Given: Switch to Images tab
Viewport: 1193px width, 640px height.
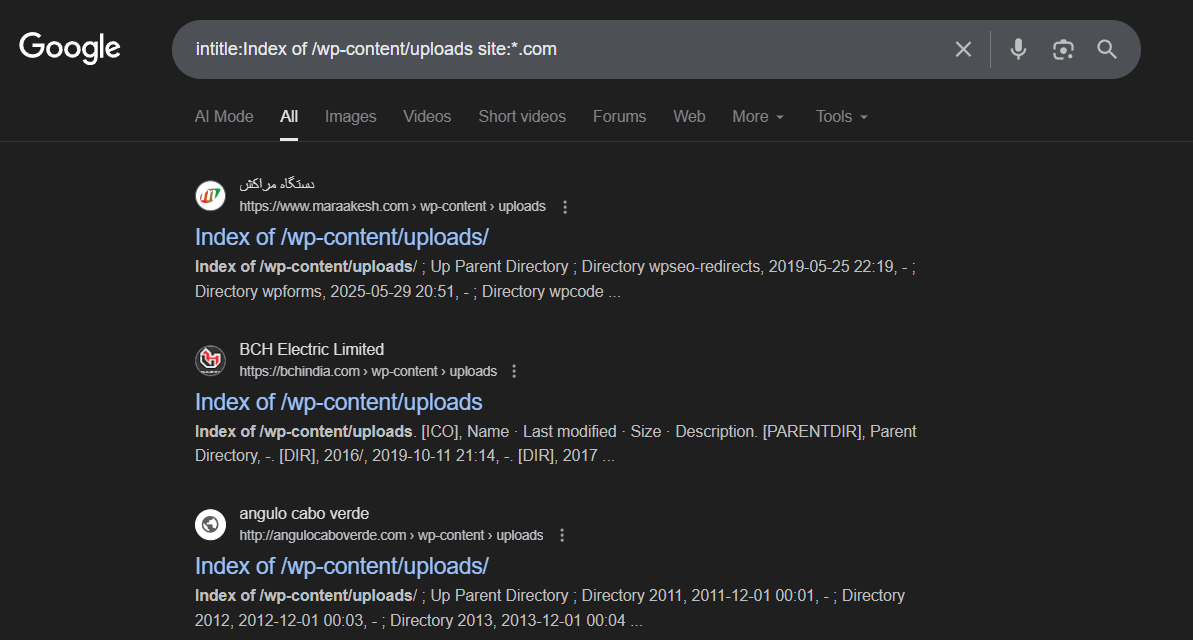Looking at the screenshot, I should 350,117.
